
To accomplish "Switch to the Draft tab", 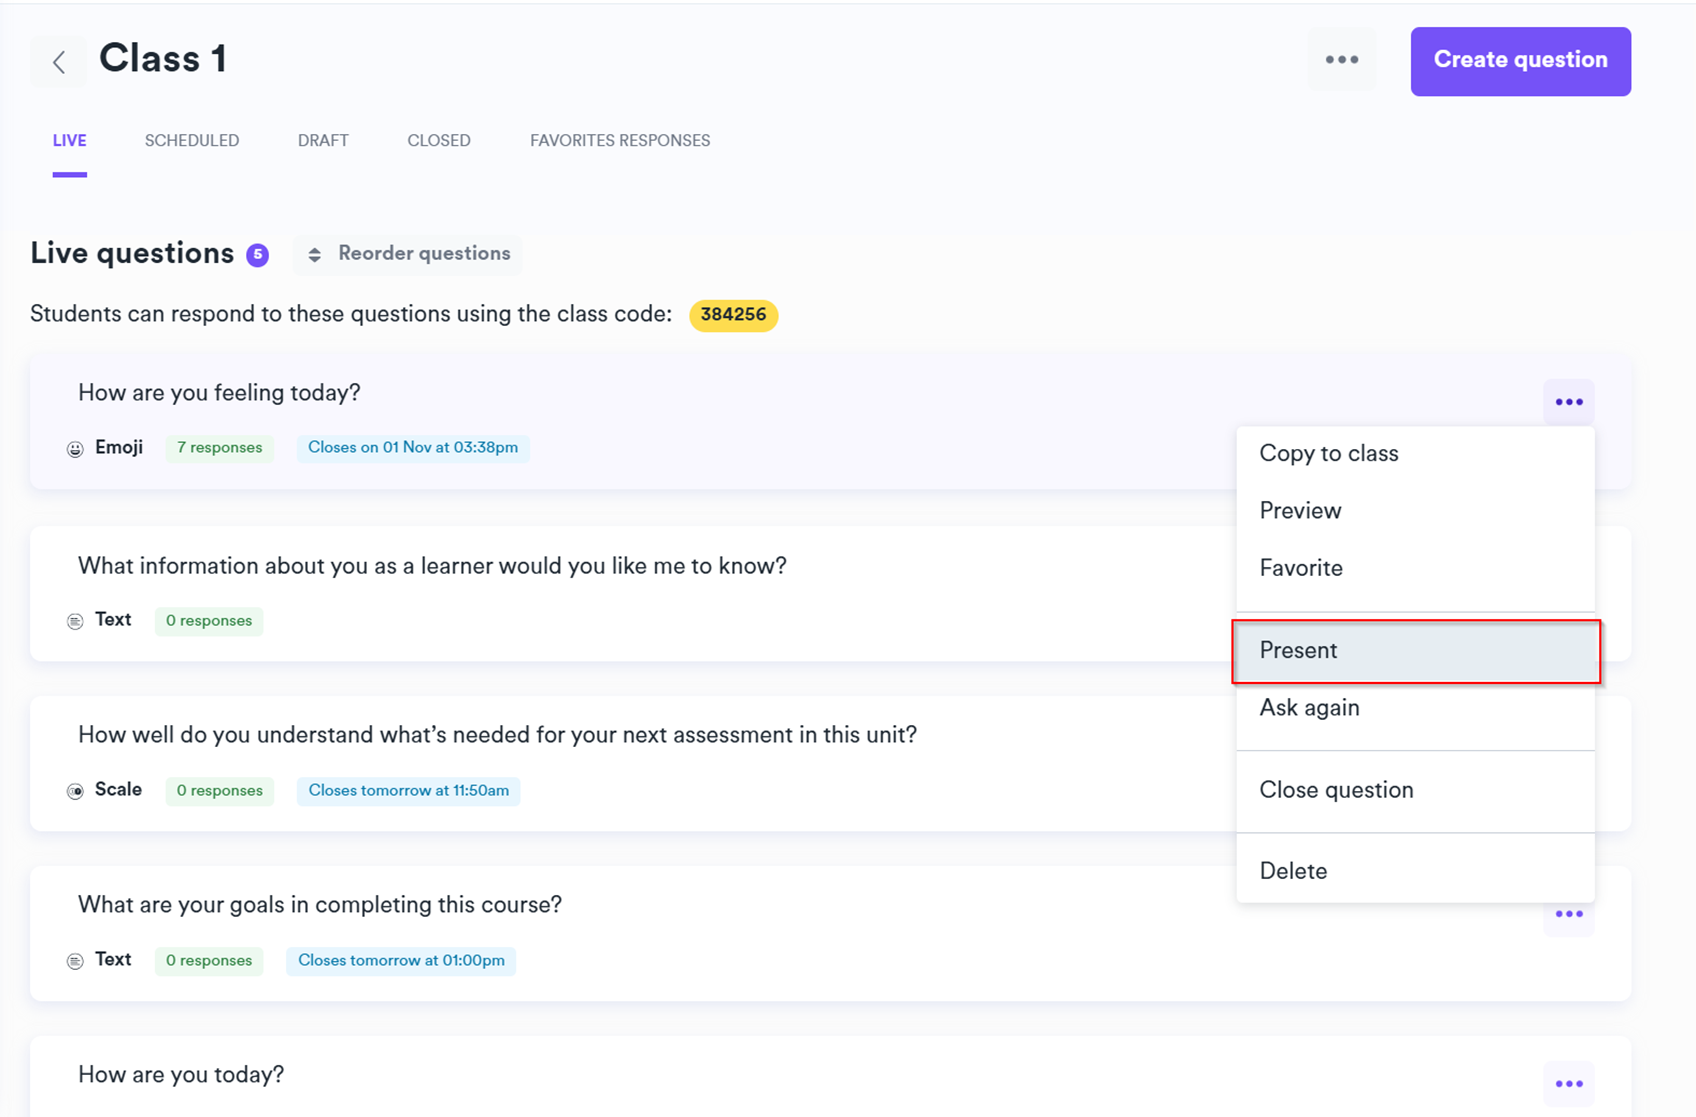I will click(323, 141).
